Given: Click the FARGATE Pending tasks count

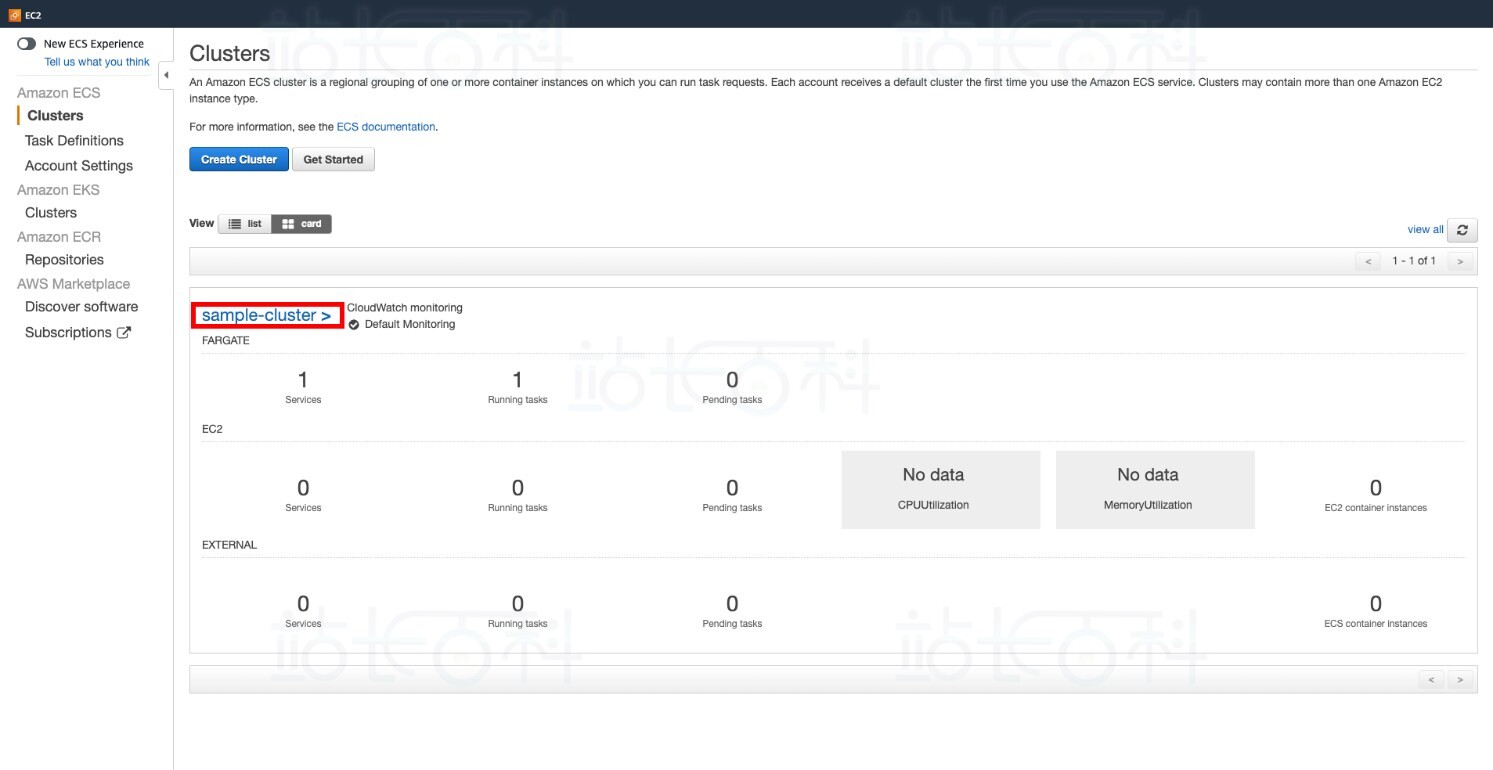Looking at the screenshot, I should click(x=732, y=380).
